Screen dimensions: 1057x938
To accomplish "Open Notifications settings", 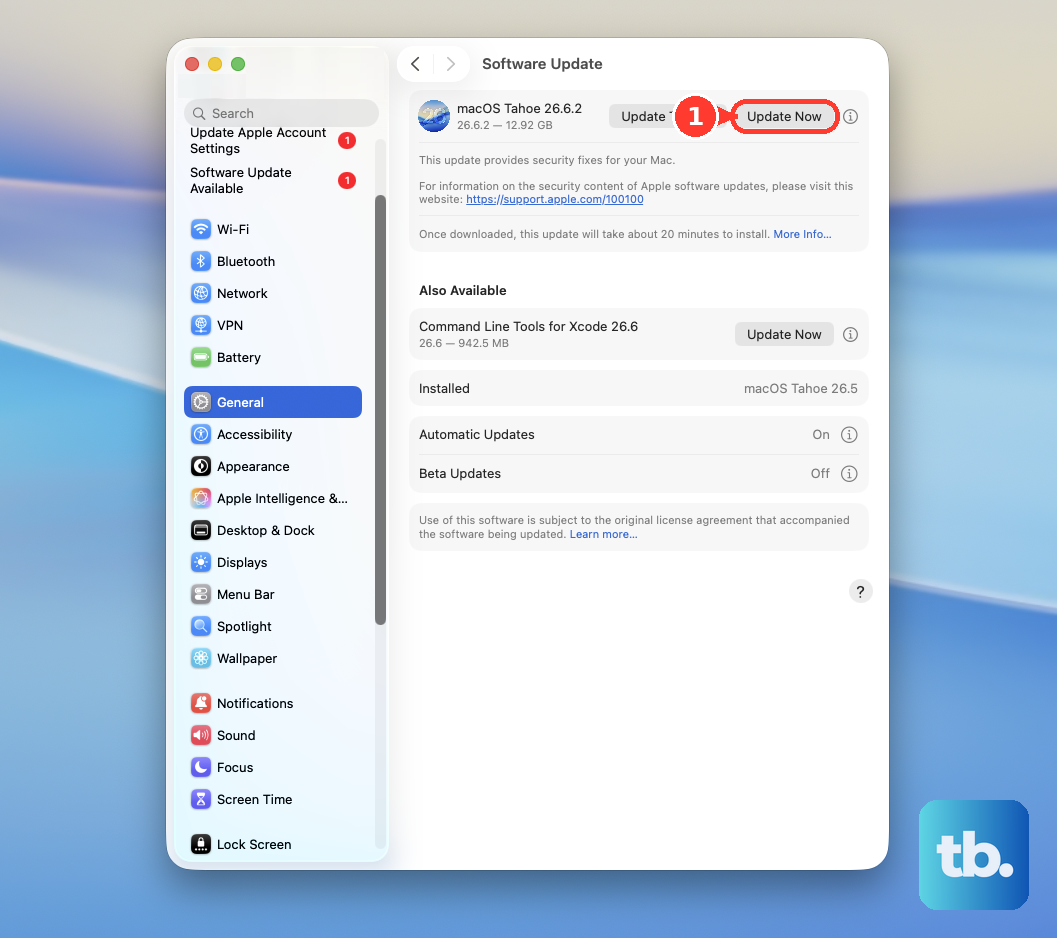I will coord(272,703).
